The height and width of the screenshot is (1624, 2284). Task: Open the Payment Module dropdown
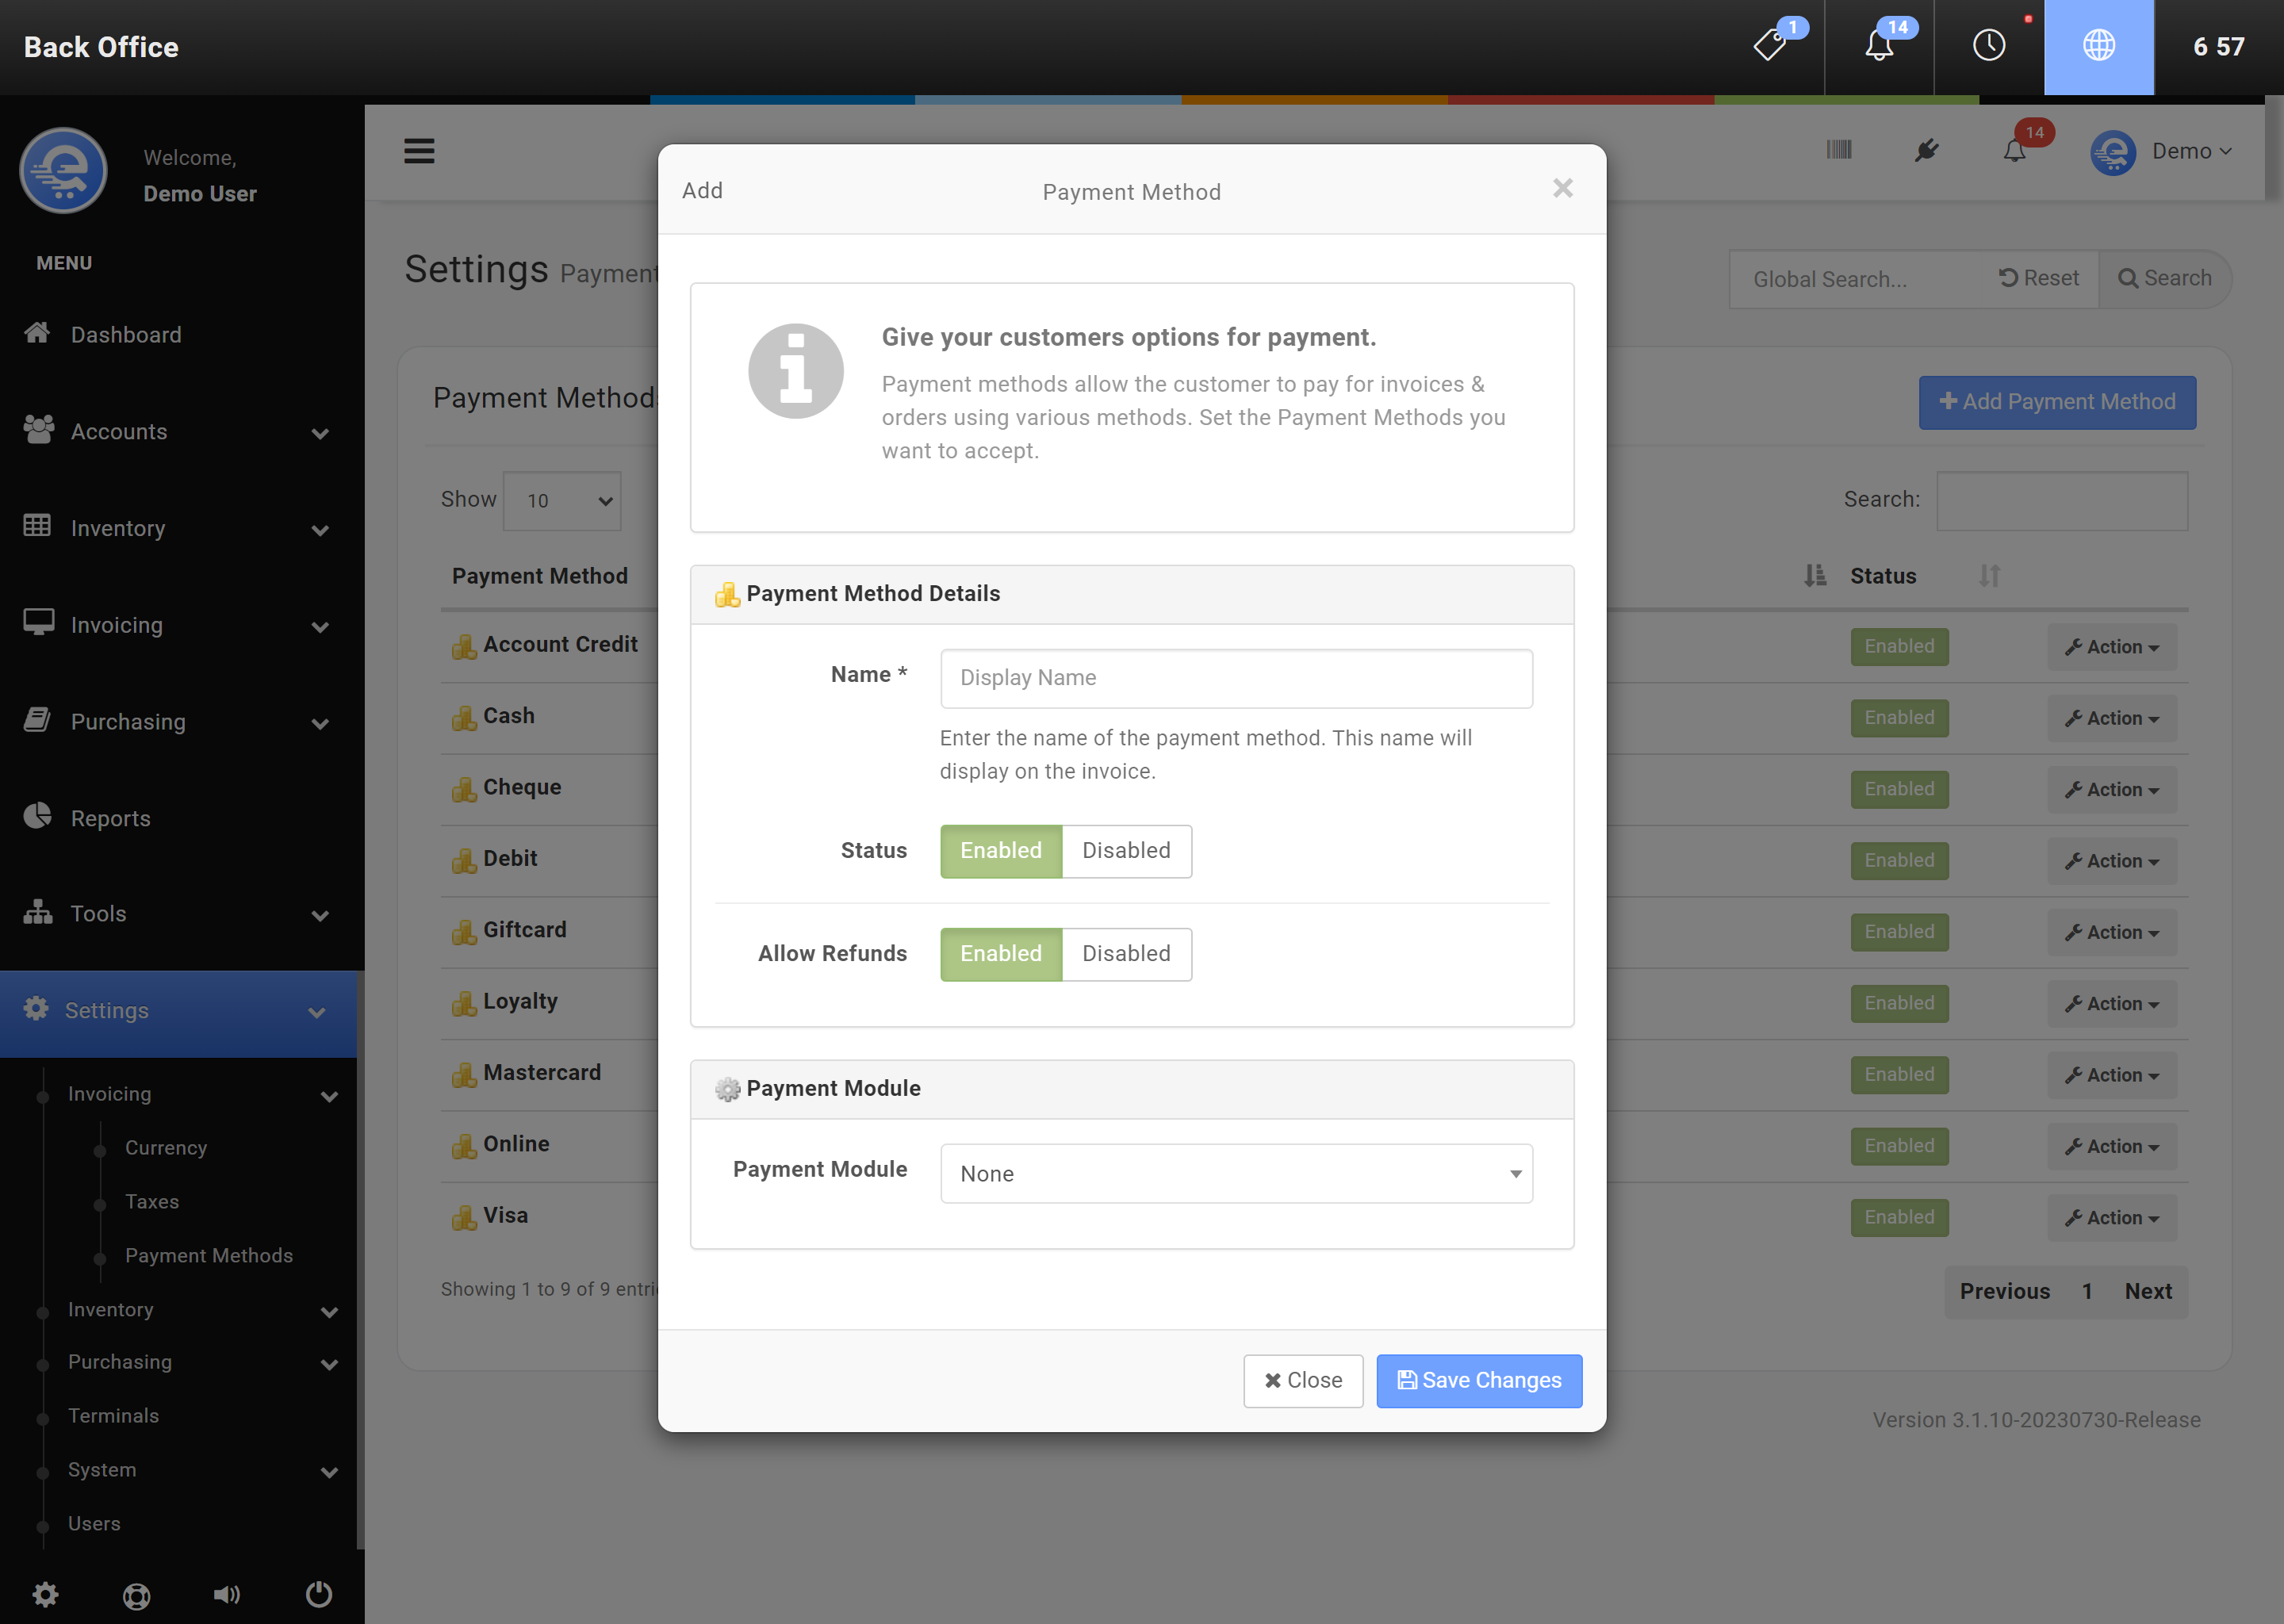pyautogui.click(x=1236, y=1174)
